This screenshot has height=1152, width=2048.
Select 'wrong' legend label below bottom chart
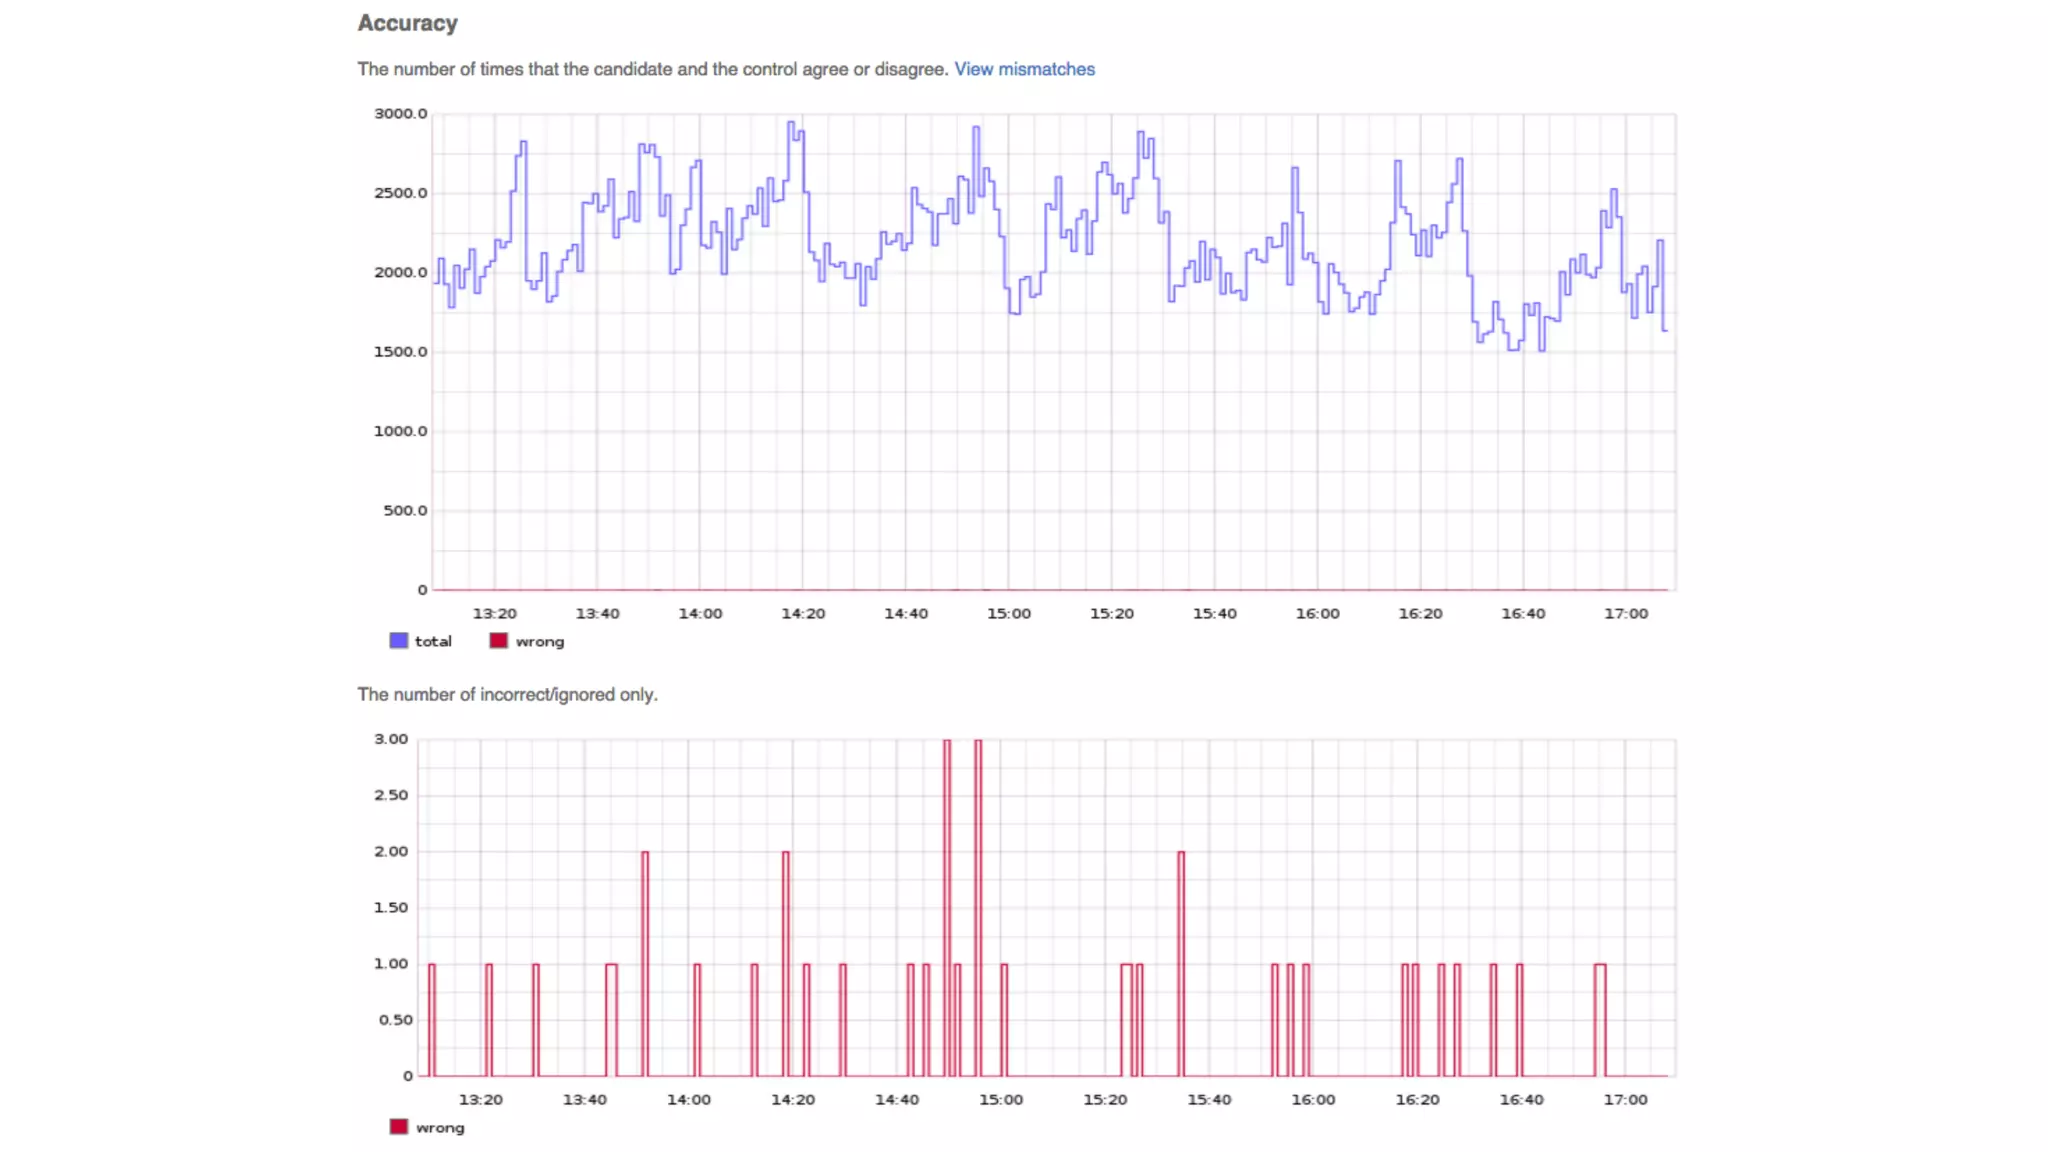pos(440,1127)
